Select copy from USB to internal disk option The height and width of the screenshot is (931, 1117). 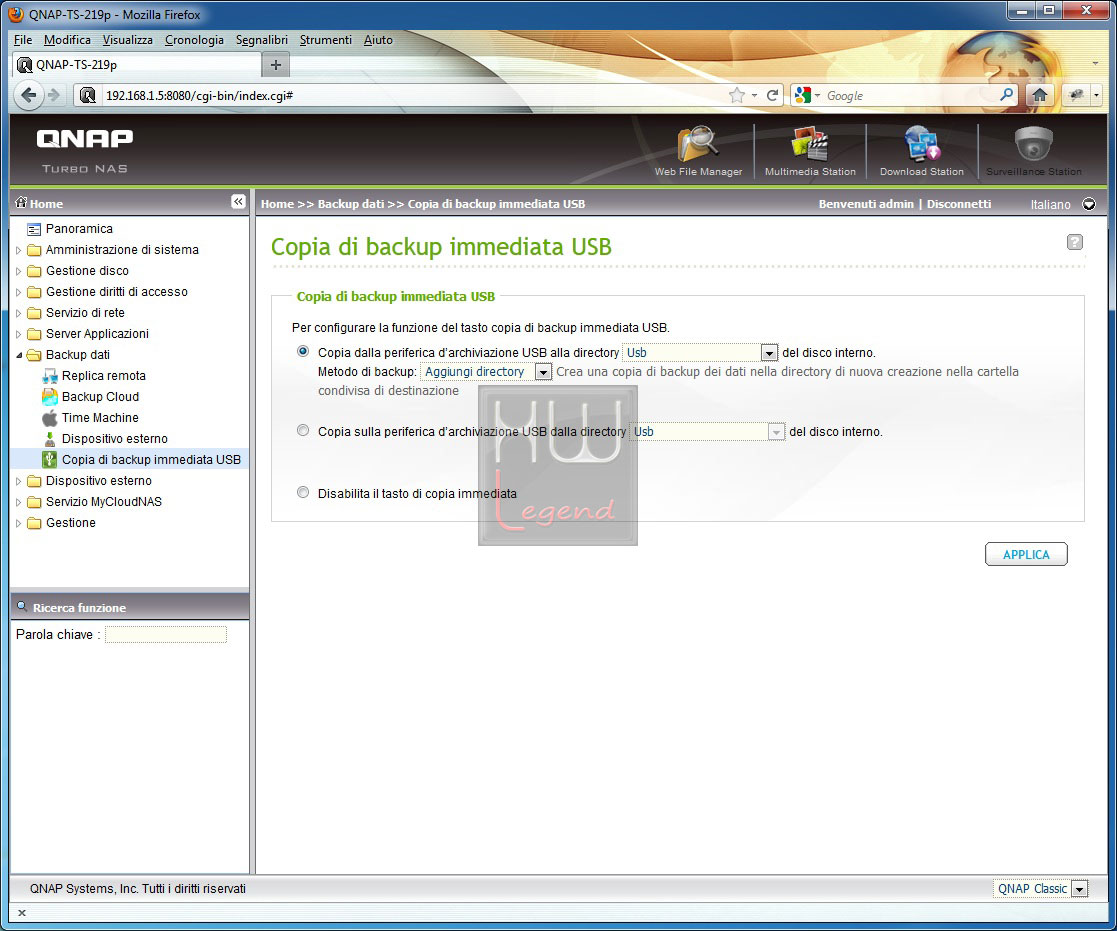tap(303, 351)
